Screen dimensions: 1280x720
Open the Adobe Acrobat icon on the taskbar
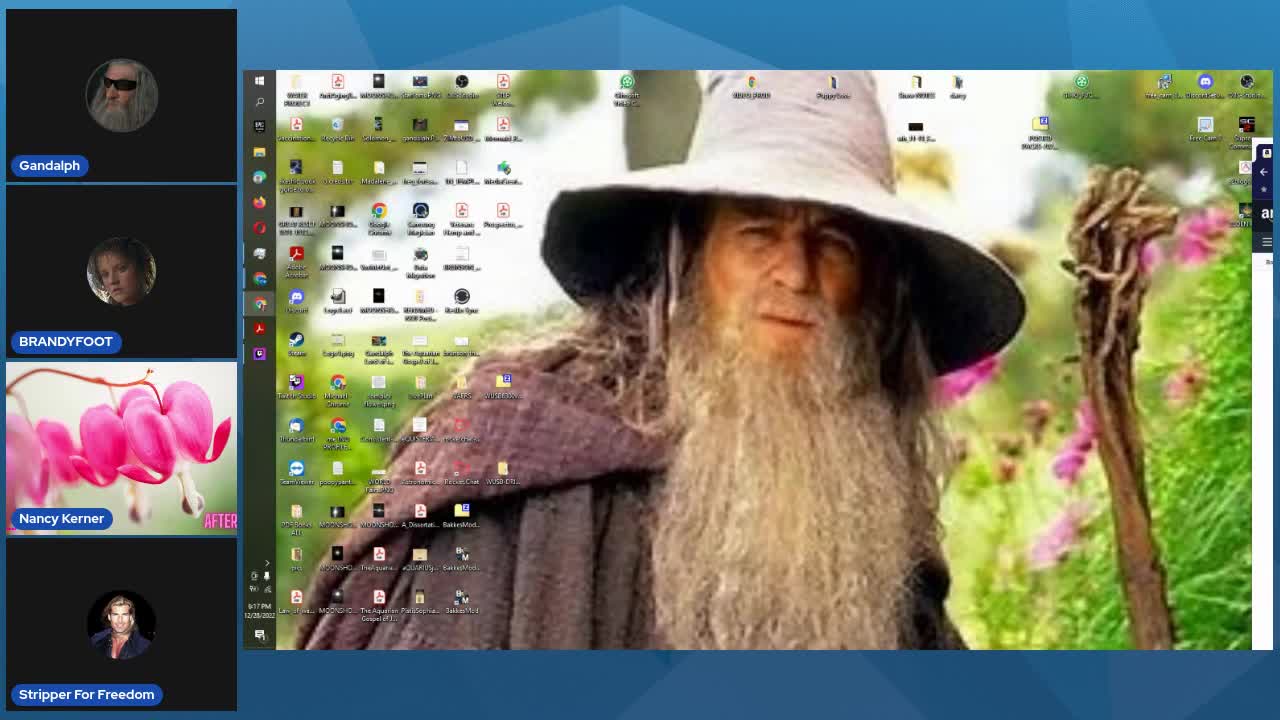[x=259, y=329]
